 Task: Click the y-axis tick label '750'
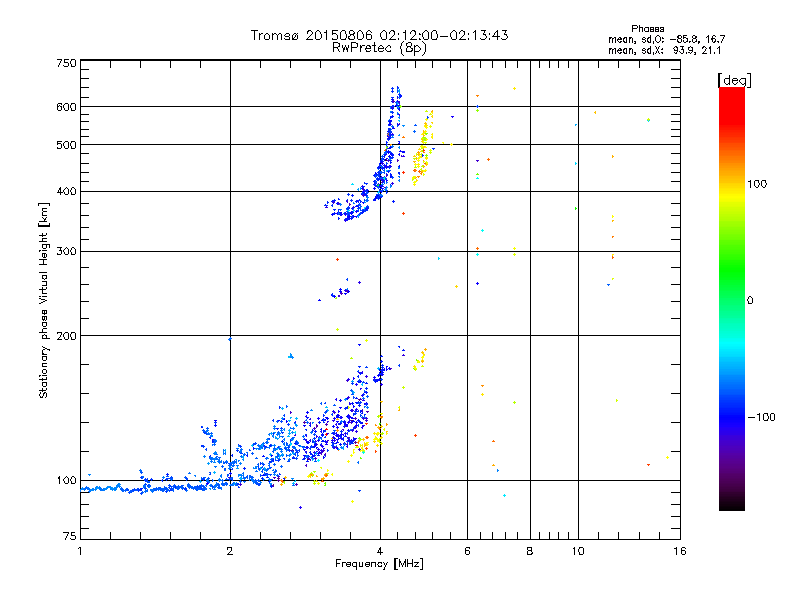coord(67,63)
